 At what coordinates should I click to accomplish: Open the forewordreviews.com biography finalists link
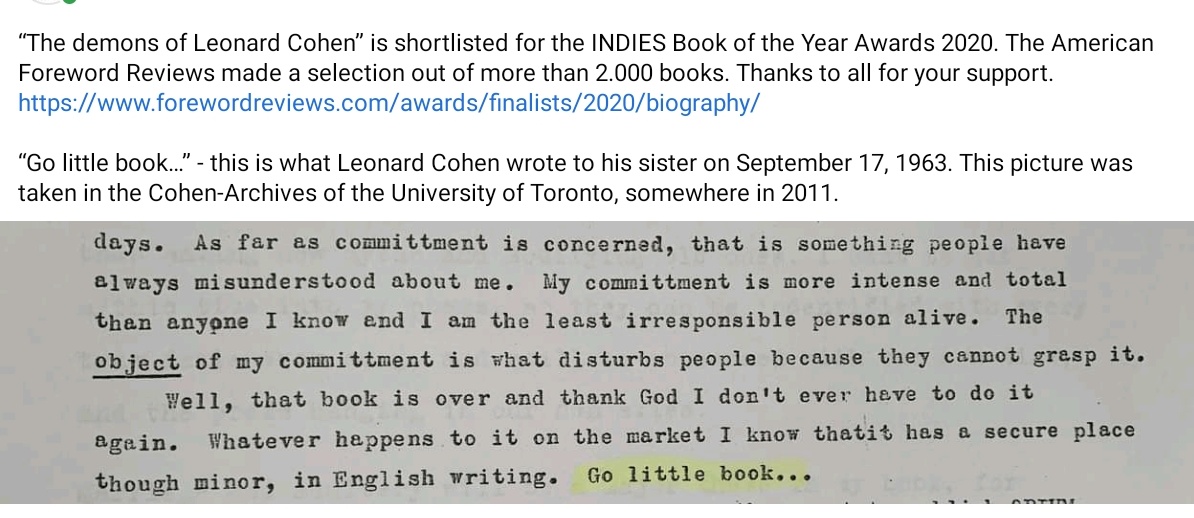[x=388, y=103]
